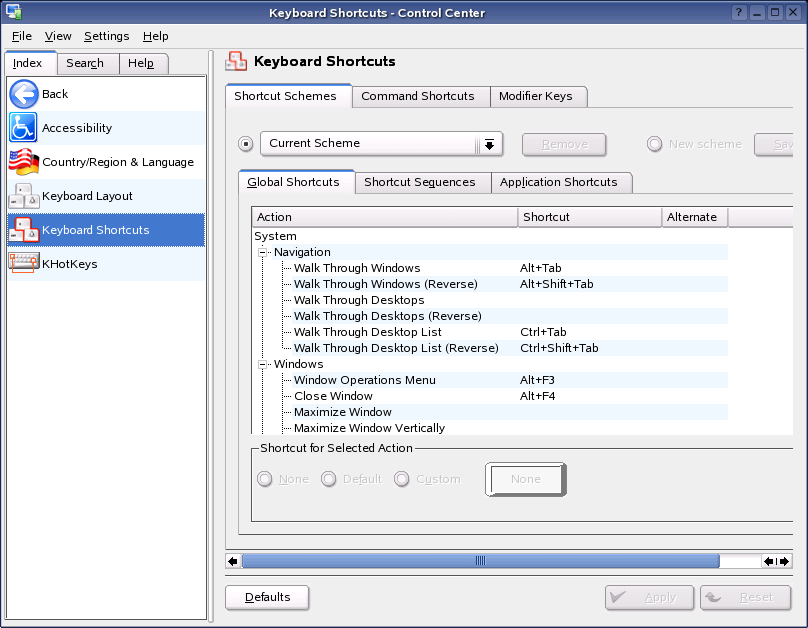Click the Control Center window menu icon
This screenshot has width=808, height=628.
click(13, 12)
